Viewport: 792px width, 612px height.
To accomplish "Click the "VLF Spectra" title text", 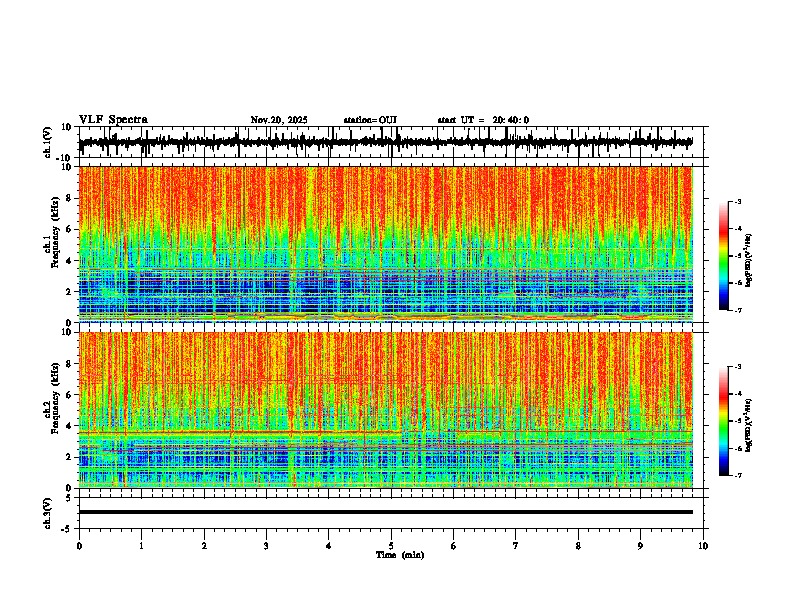I will 114,120.
